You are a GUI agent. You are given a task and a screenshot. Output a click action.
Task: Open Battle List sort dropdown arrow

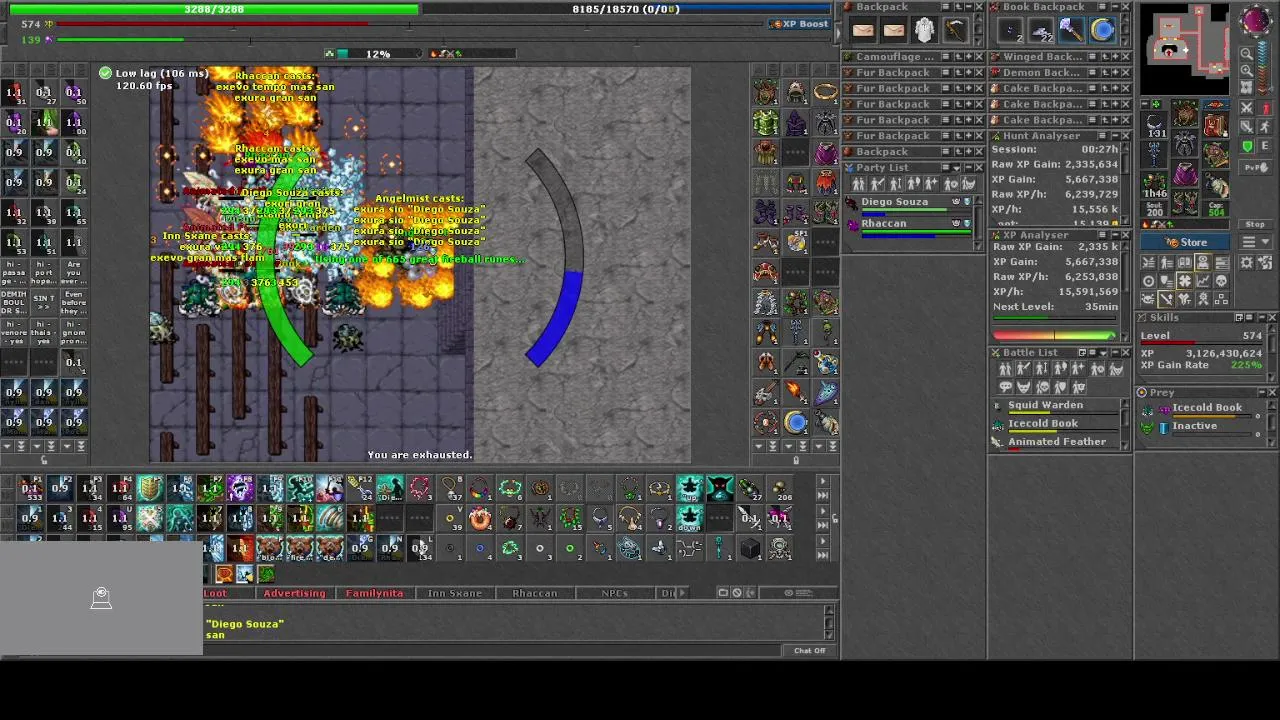click(1103, 353)
